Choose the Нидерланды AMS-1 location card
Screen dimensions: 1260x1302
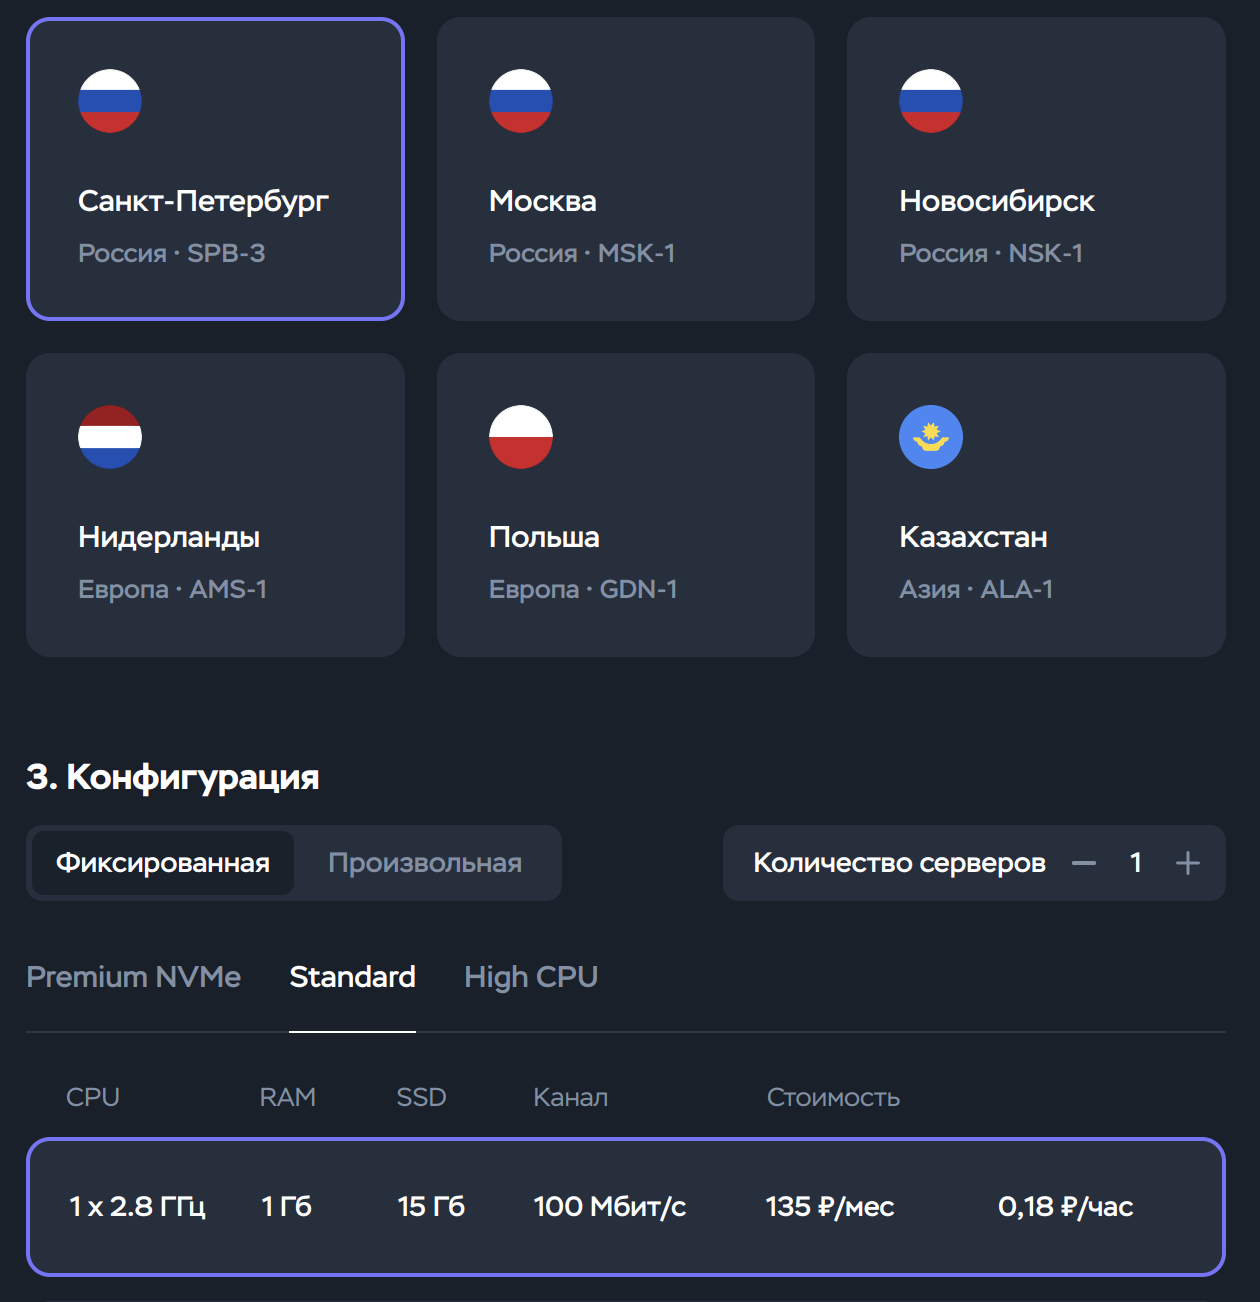(x=215, y=505)
